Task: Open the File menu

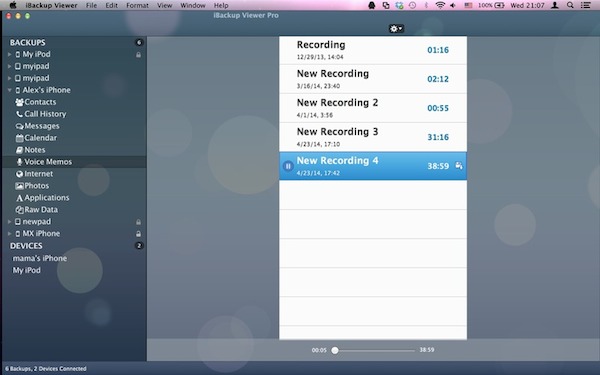Action: point(91,5)
